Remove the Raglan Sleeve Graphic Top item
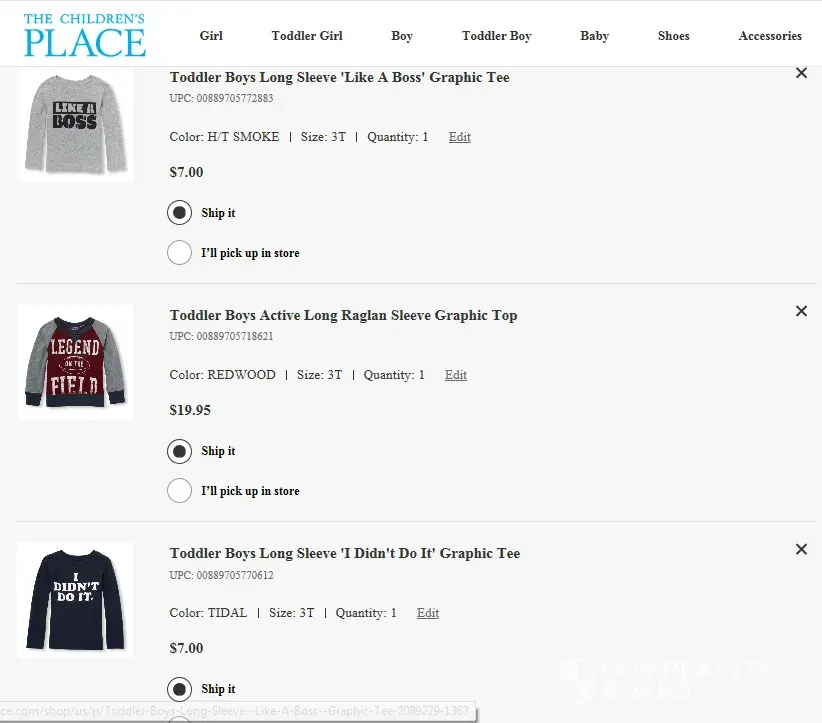The image size is (822, 723). point(801,311)
